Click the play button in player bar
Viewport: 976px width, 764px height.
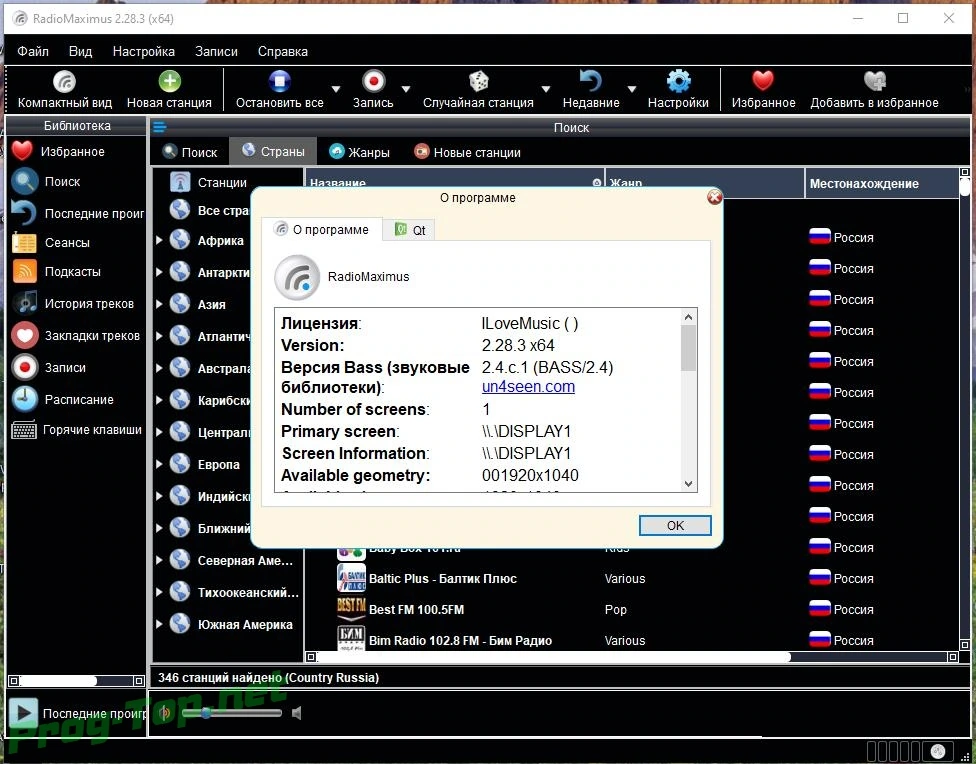click(x=23, y=712)
